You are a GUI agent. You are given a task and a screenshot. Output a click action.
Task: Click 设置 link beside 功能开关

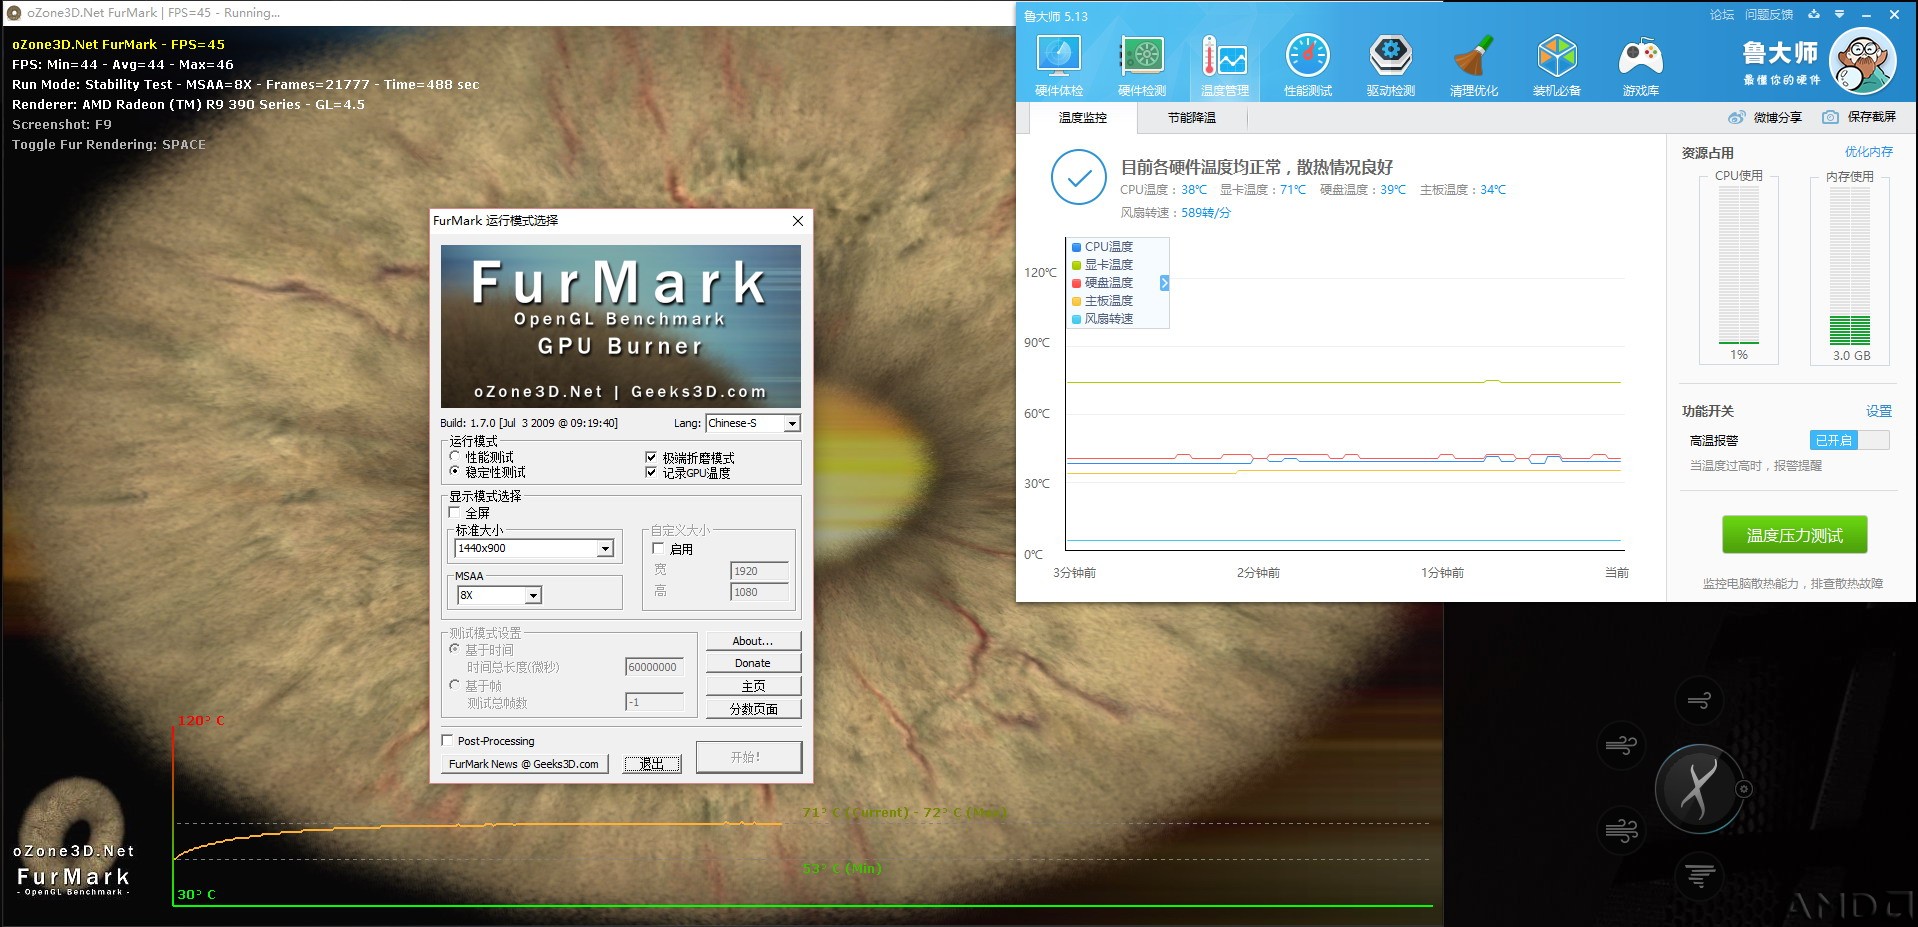click(1879, 411)
